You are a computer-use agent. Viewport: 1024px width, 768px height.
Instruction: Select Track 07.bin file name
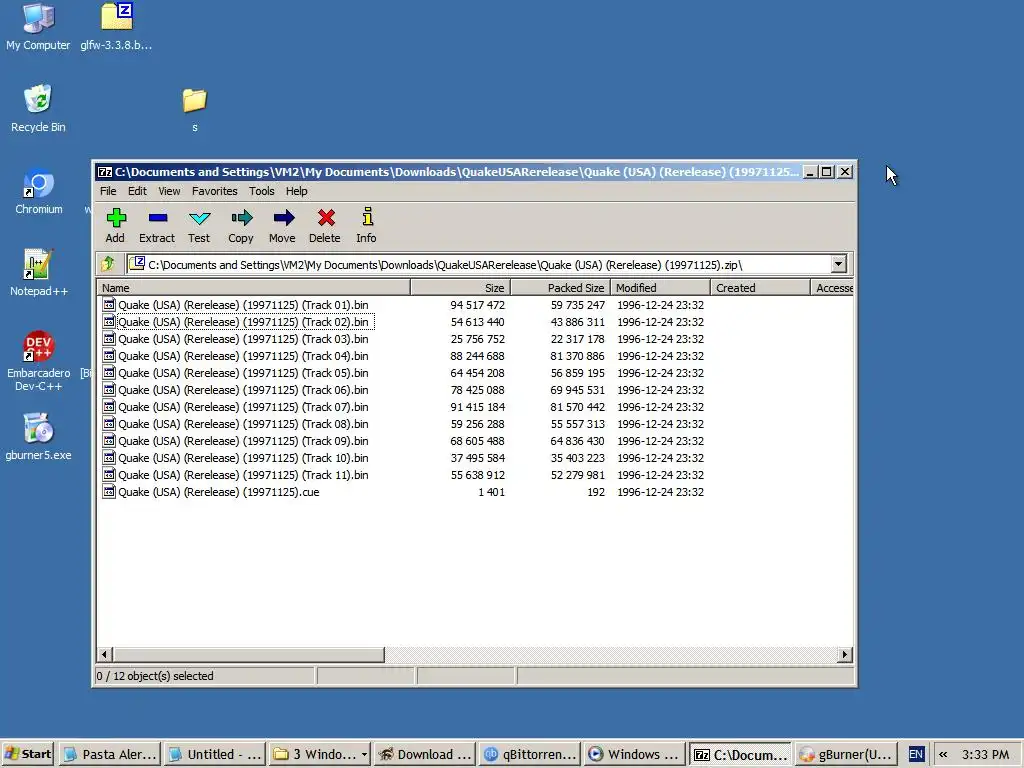point(243,407)
